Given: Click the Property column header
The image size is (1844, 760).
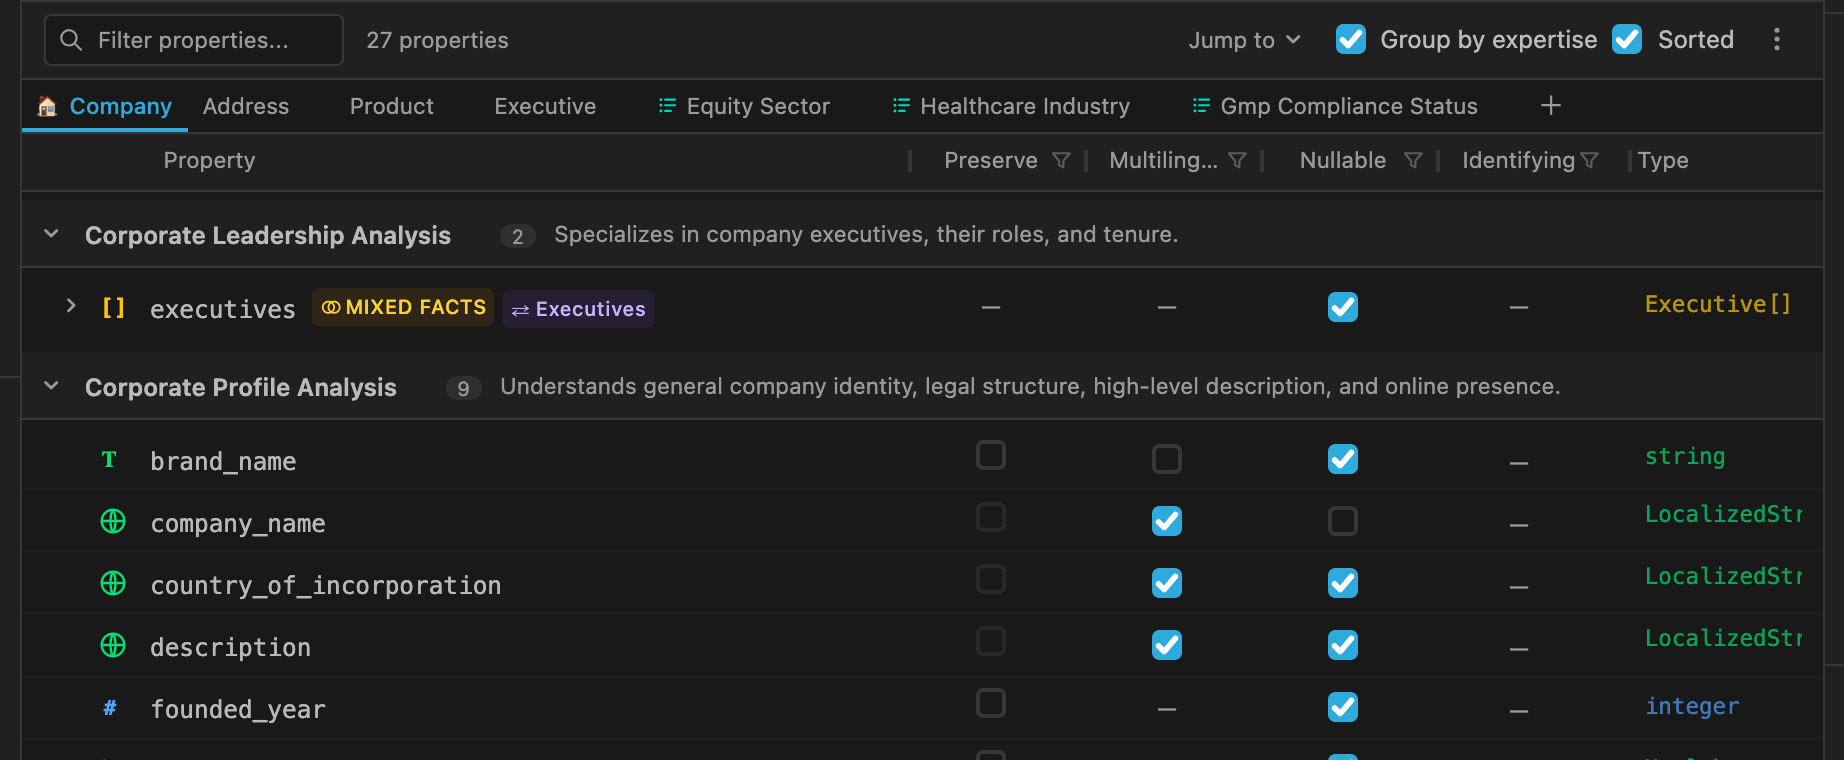Looking at the screenshot, I should point(209,160).
